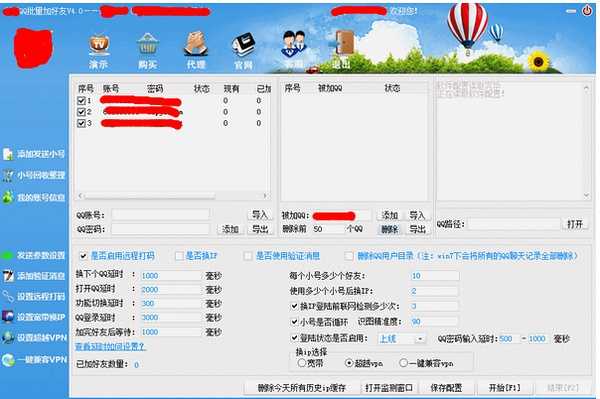The height and width of the screenshot is (399, 600).
Task: Click 添加 button beside QQ密码 field
Action: 230,229
